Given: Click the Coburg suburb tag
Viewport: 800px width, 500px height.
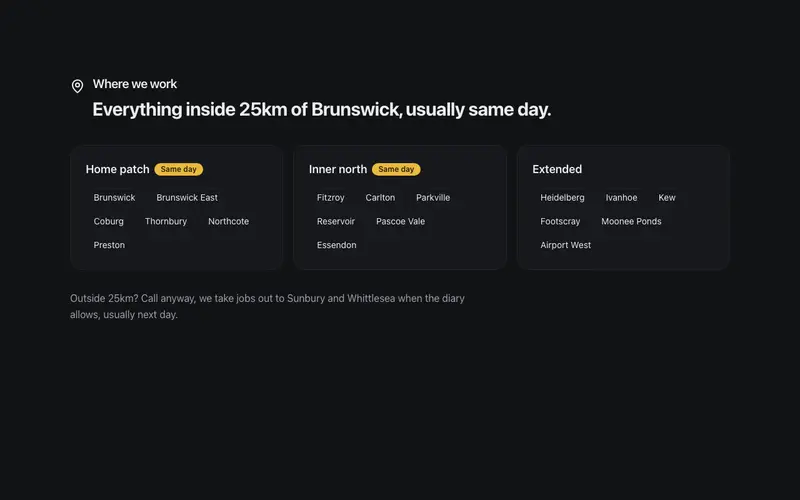Looking at the screenshot, I should [109, 221].
